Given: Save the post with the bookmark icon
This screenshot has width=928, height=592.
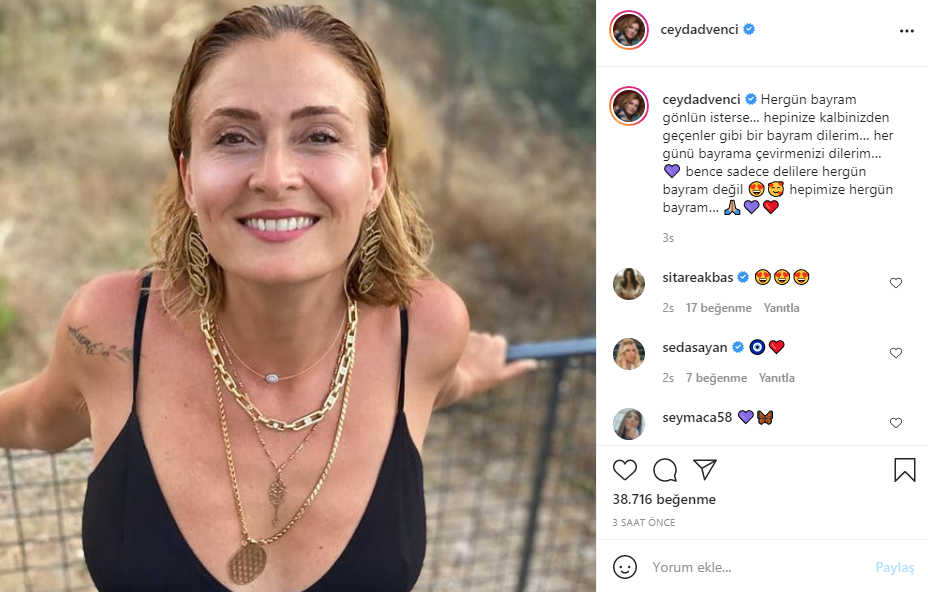Looking at the screenshot, I should [904, 470].
